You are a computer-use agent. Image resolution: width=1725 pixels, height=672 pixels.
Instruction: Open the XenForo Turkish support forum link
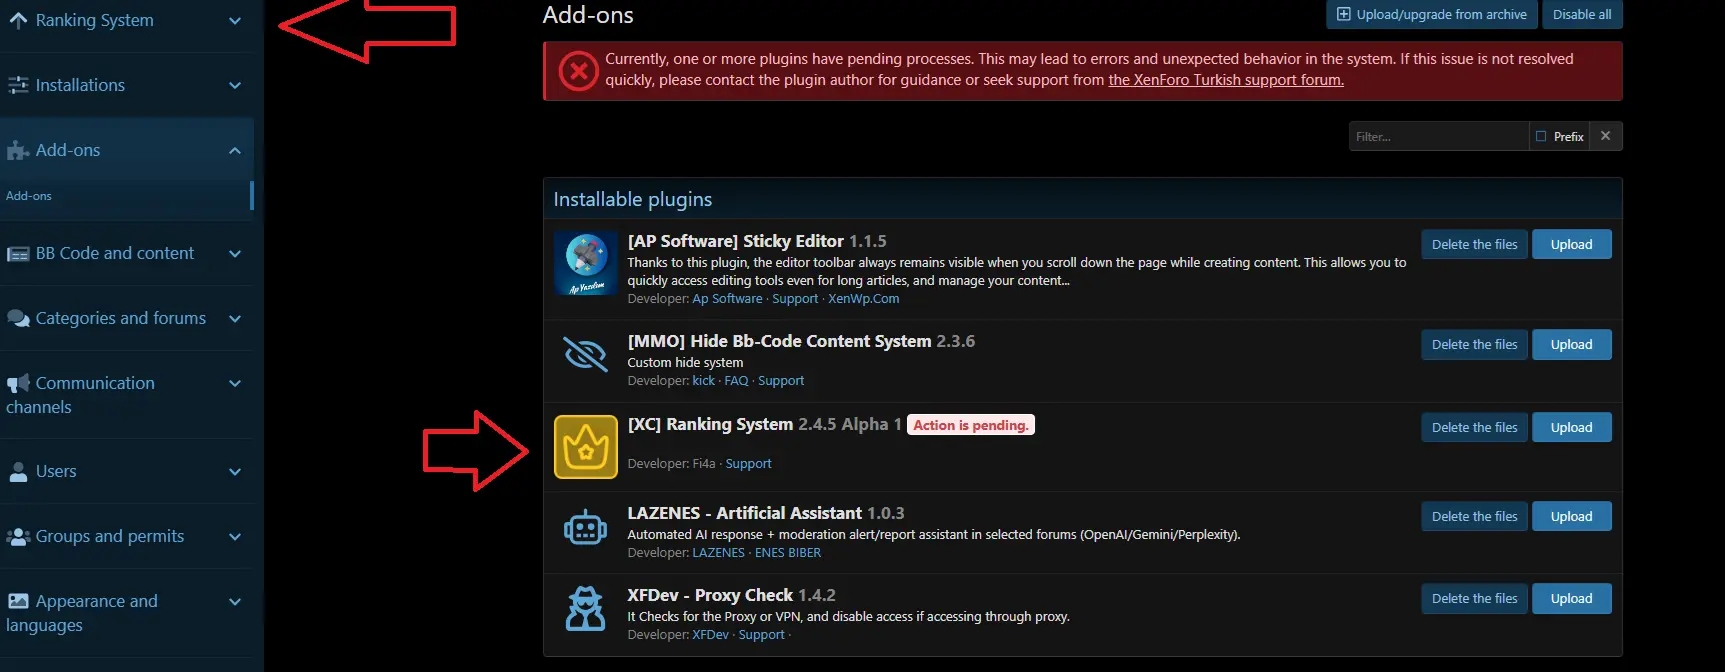tap(1225, 80)
